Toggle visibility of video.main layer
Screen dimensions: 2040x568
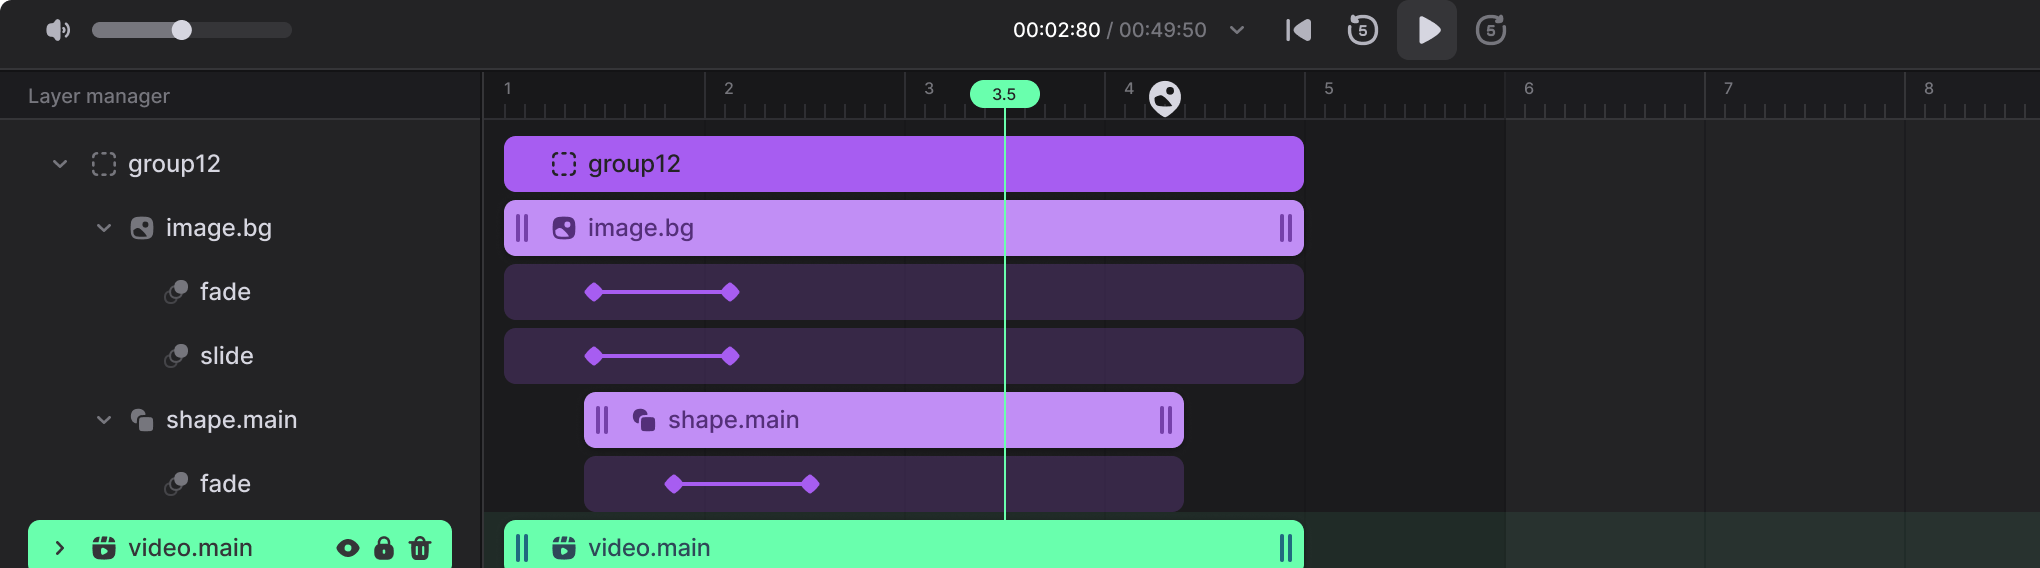pyautogui.click(x=348, y=548)
